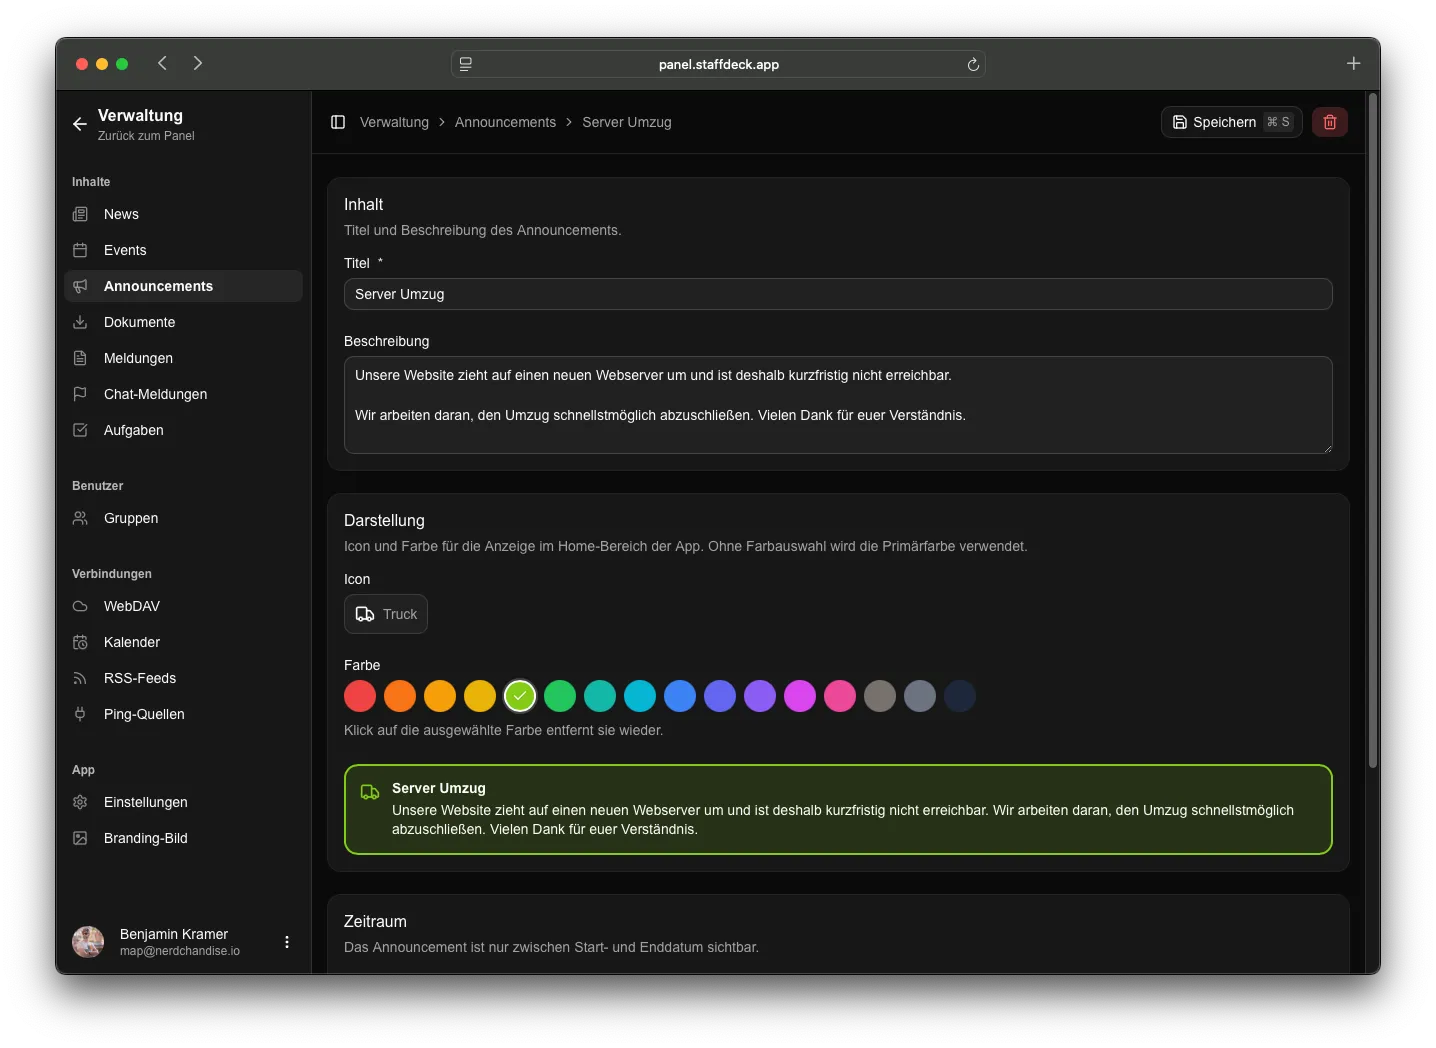
Task: Open user menu three-dots icon
Action: (287, 942)
